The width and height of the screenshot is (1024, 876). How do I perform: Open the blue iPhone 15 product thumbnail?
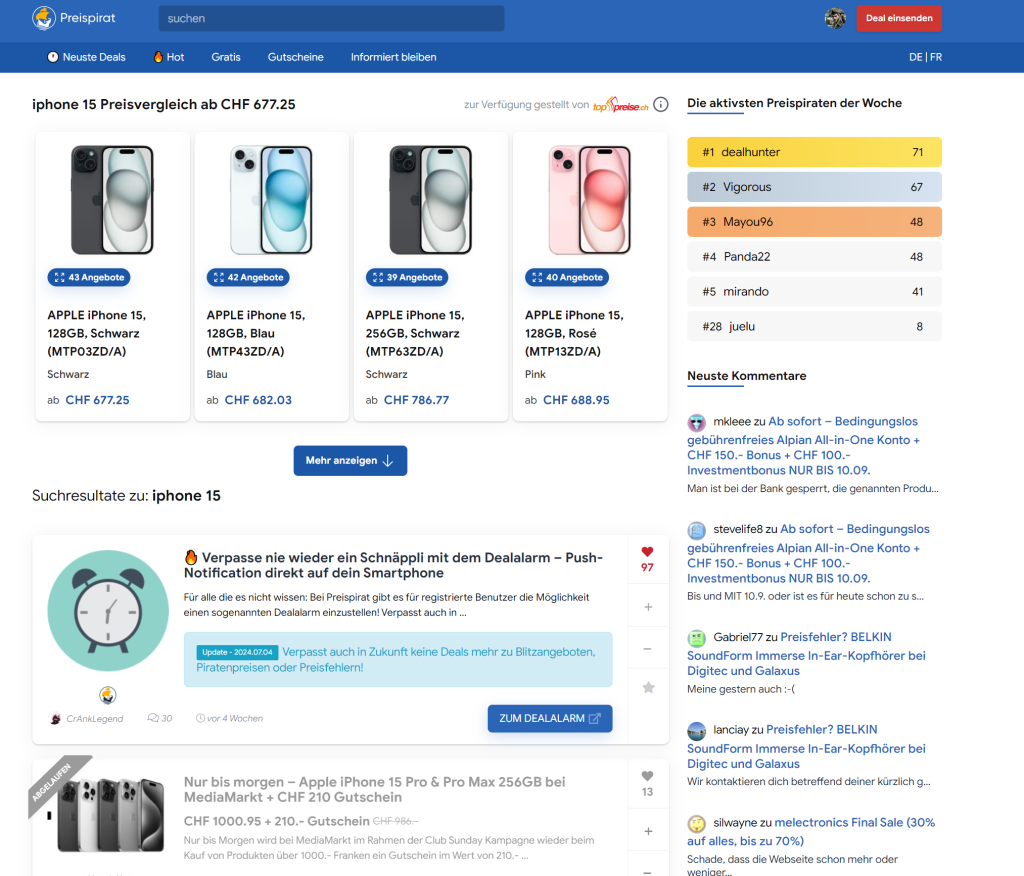[271, 200]
